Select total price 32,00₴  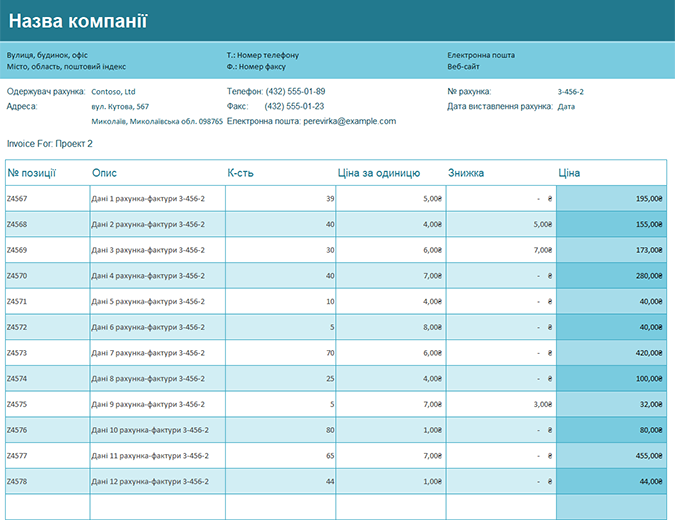pos(611,404)
